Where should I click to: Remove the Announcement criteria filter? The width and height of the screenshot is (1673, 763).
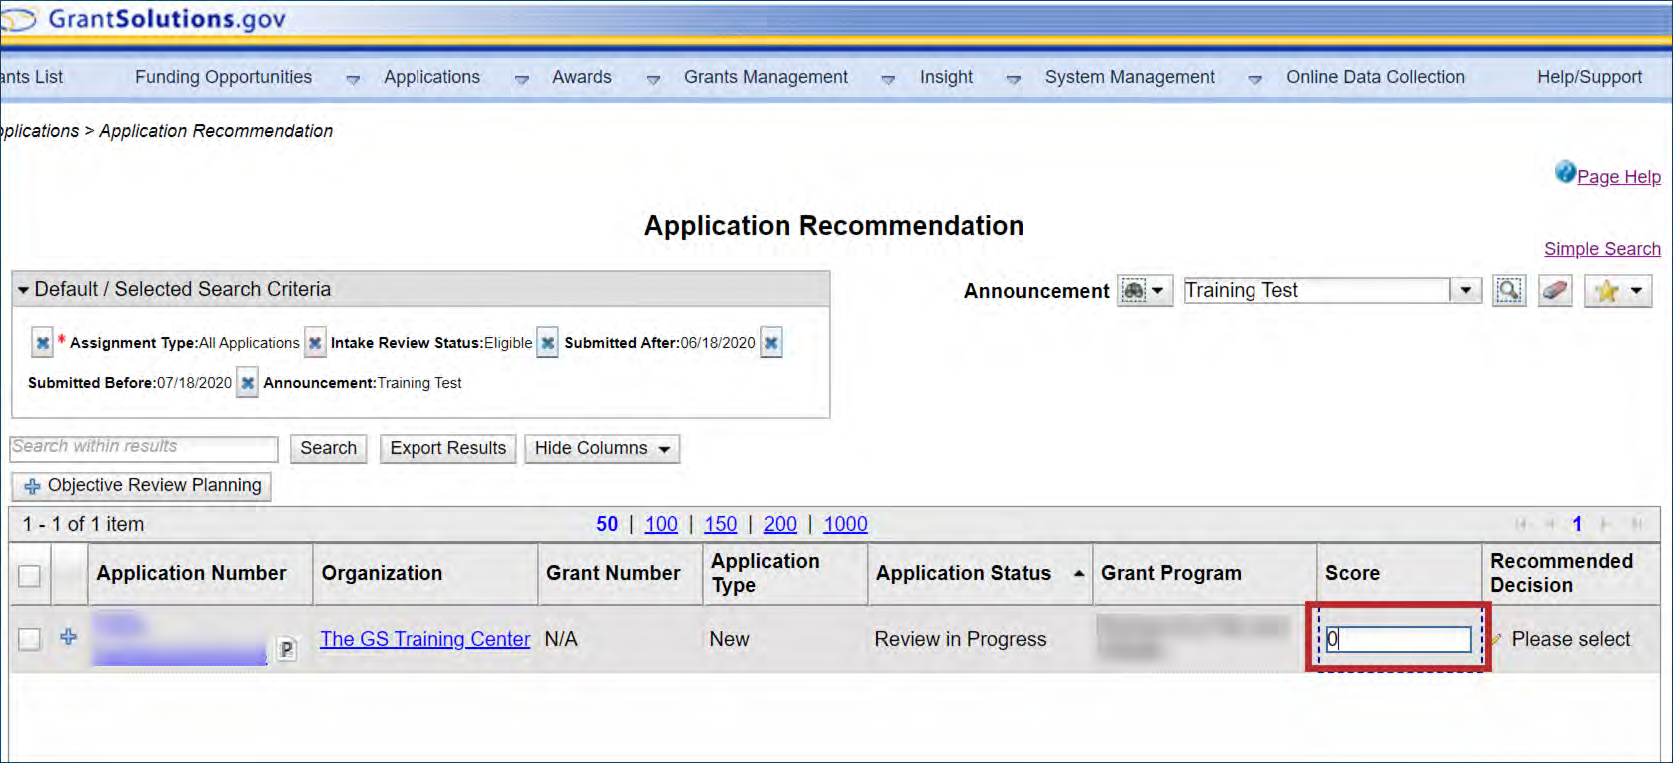pos(248,383)
